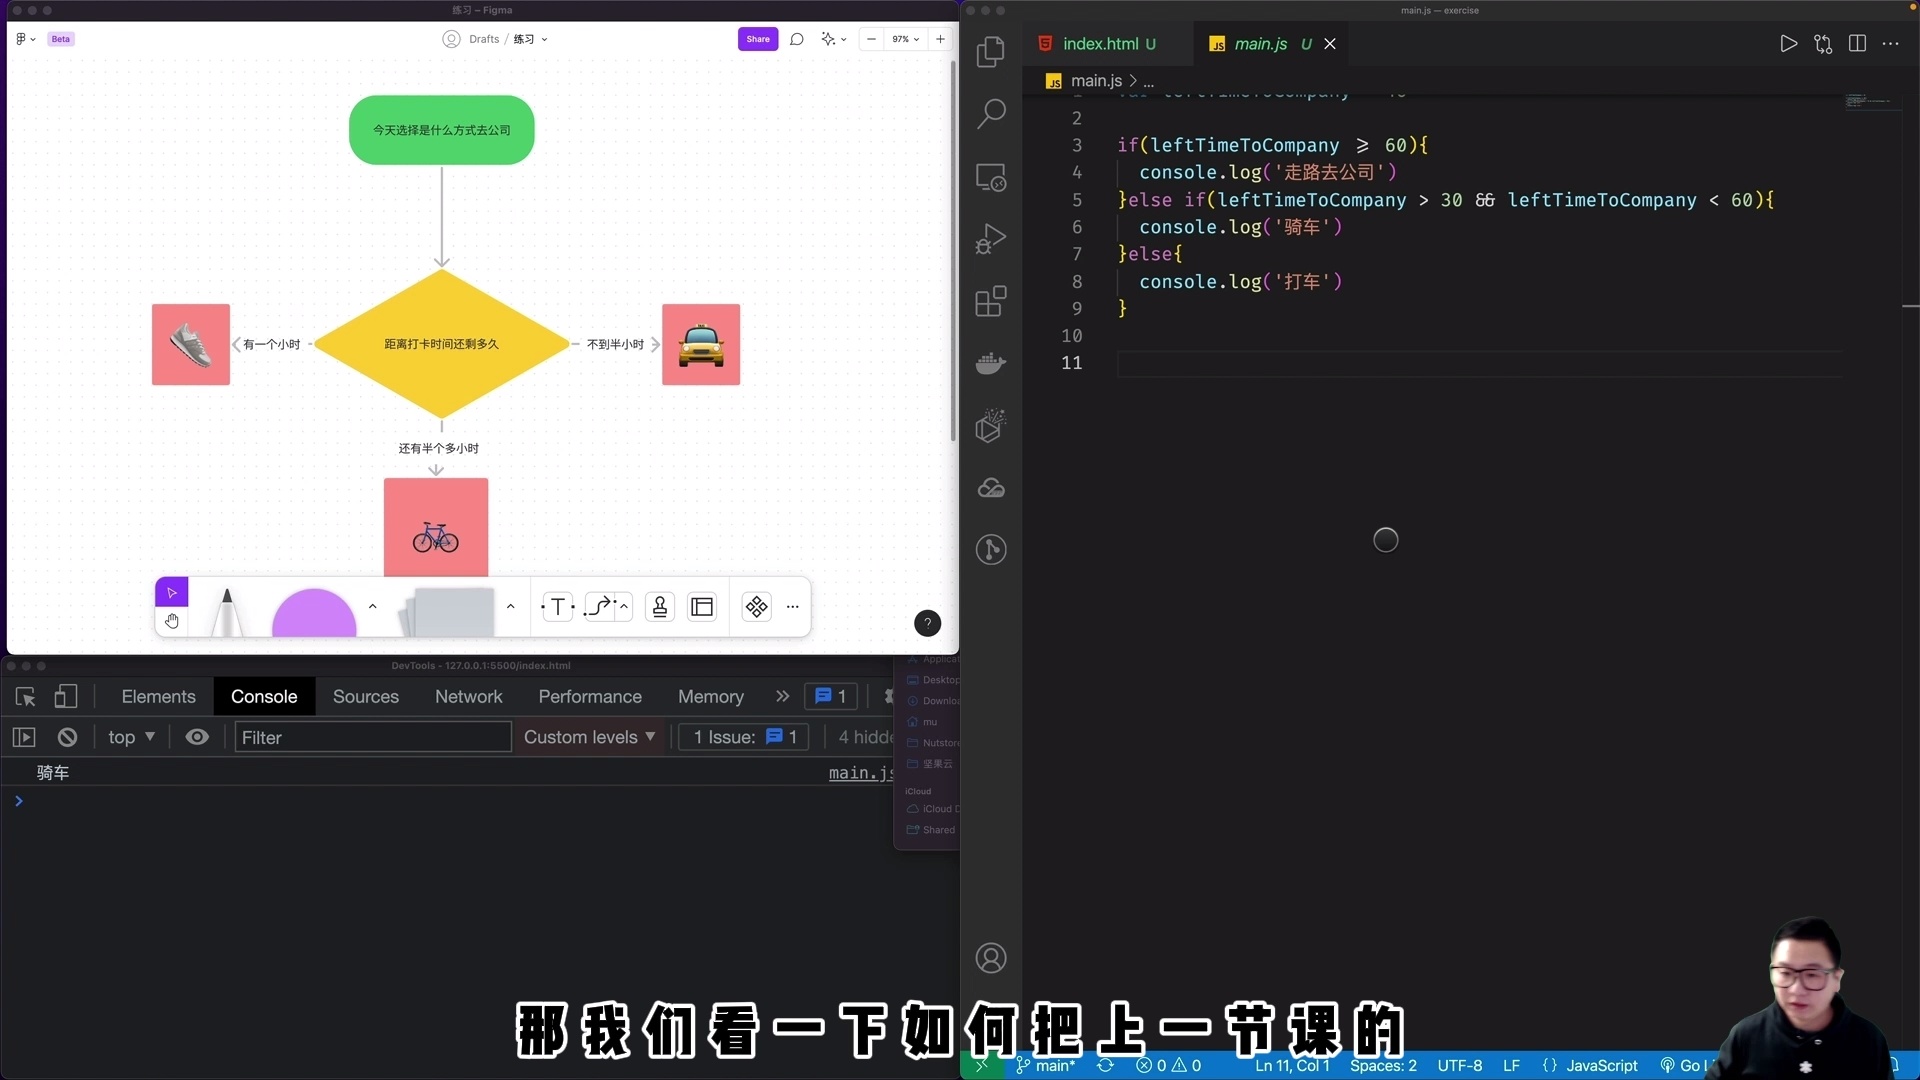Open the top frame context dropdown
The height and width of the screenshot is (1080, 1920).
(x=130, y=737)
